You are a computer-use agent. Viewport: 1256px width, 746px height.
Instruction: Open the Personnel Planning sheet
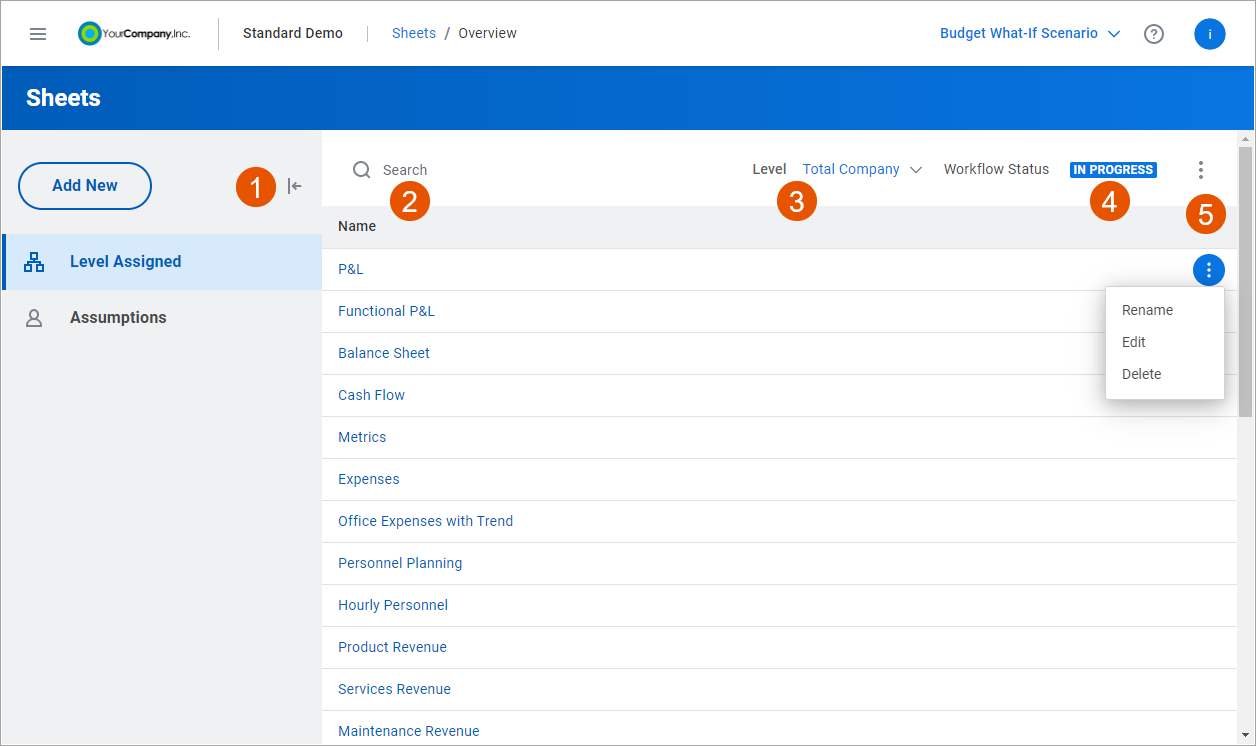(x=400, y=564)
